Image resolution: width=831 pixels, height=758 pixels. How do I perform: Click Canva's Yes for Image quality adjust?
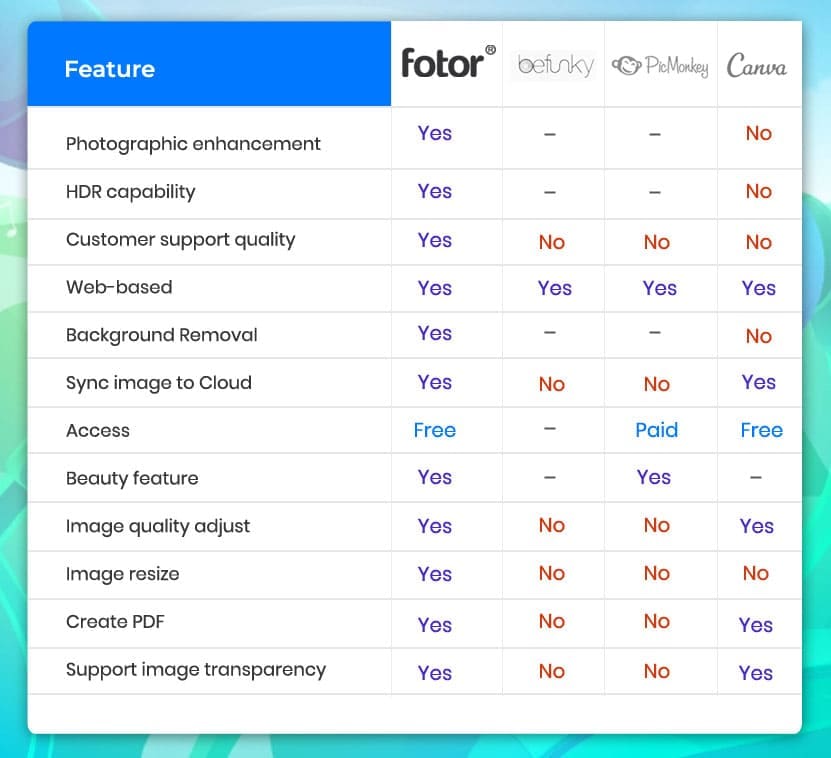point(757,527)
